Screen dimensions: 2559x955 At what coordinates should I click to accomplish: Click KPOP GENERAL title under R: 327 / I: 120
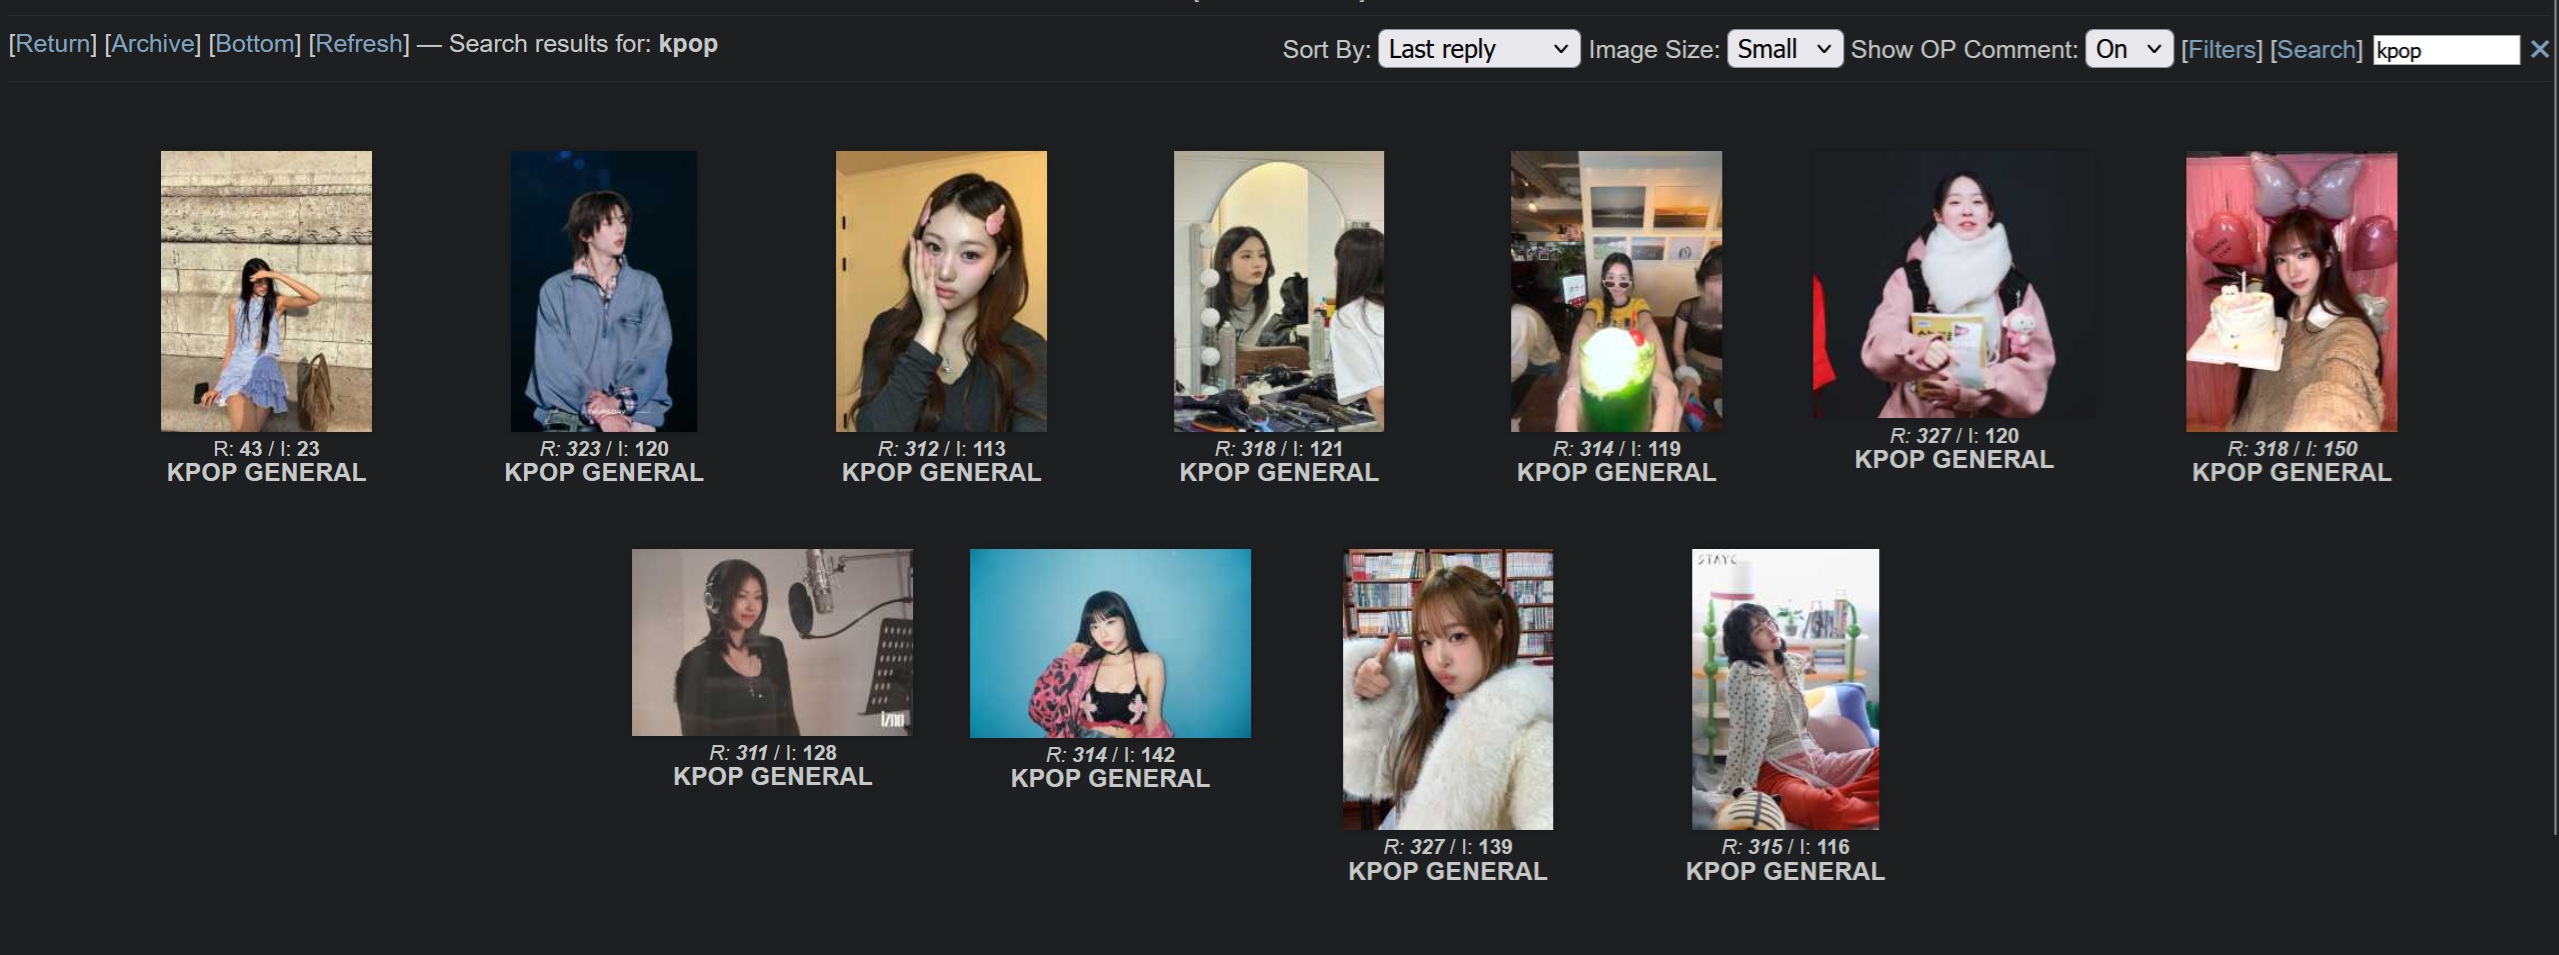[1954, 460]
